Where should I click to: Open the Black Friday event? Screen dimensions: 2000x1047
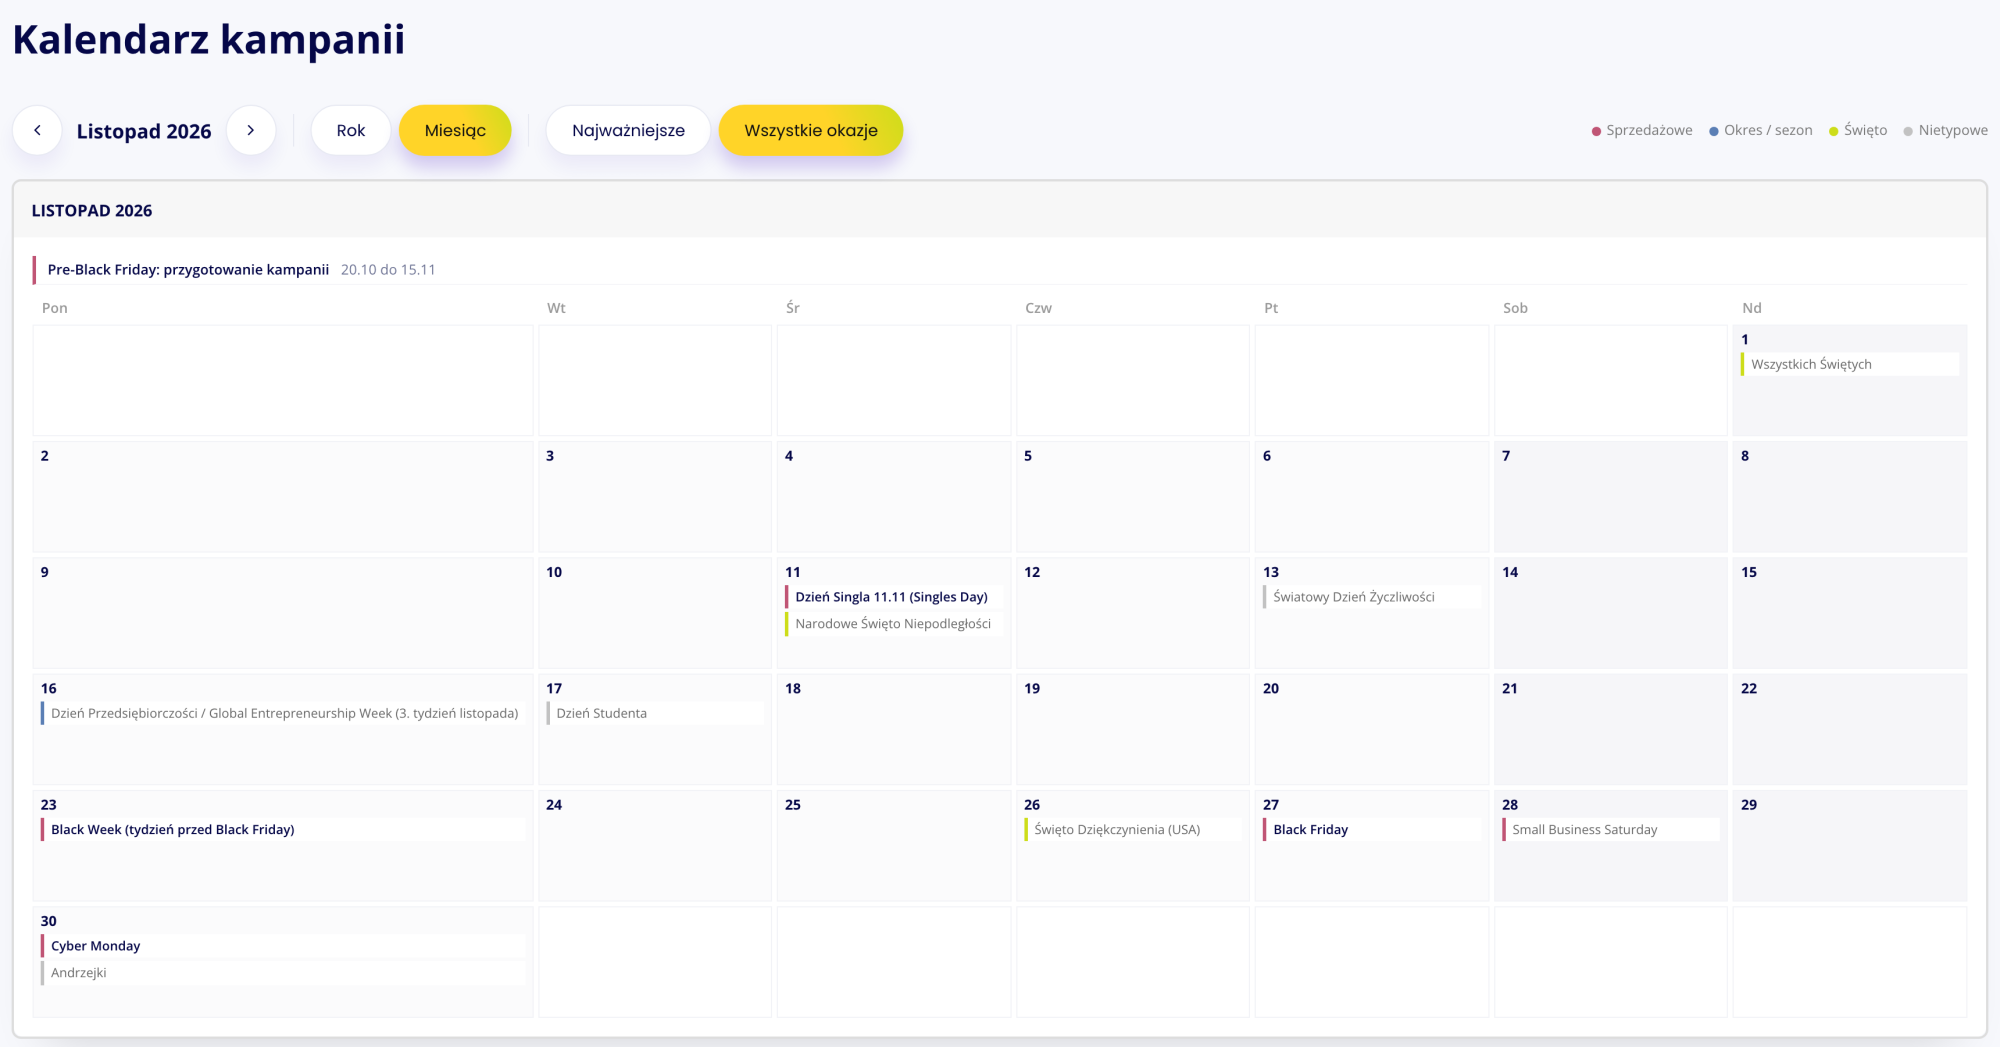pos(1372,830)
